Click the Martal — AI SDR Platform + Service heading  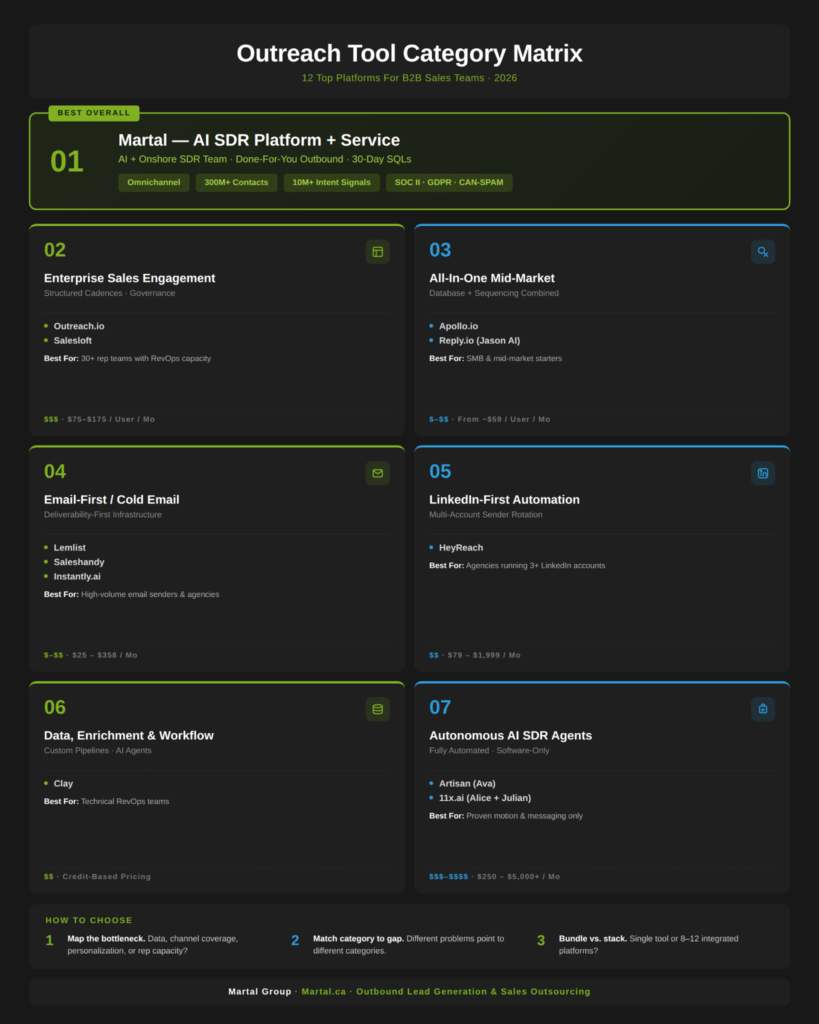pos(259,140)
